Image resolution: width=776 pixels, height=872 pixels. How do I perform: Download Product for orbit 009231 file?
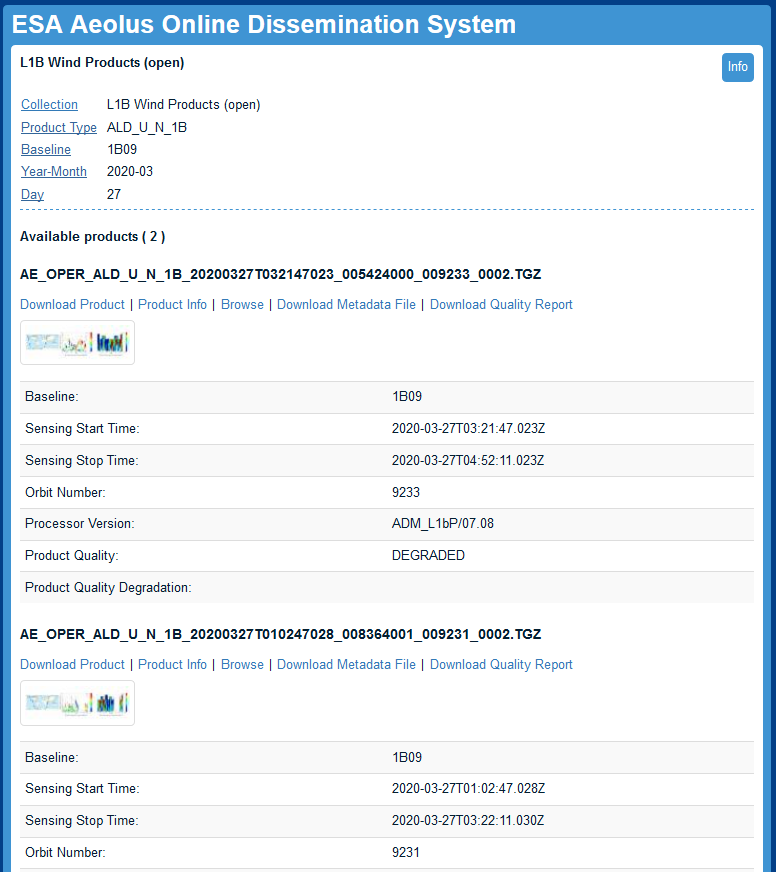coord(72,664)
